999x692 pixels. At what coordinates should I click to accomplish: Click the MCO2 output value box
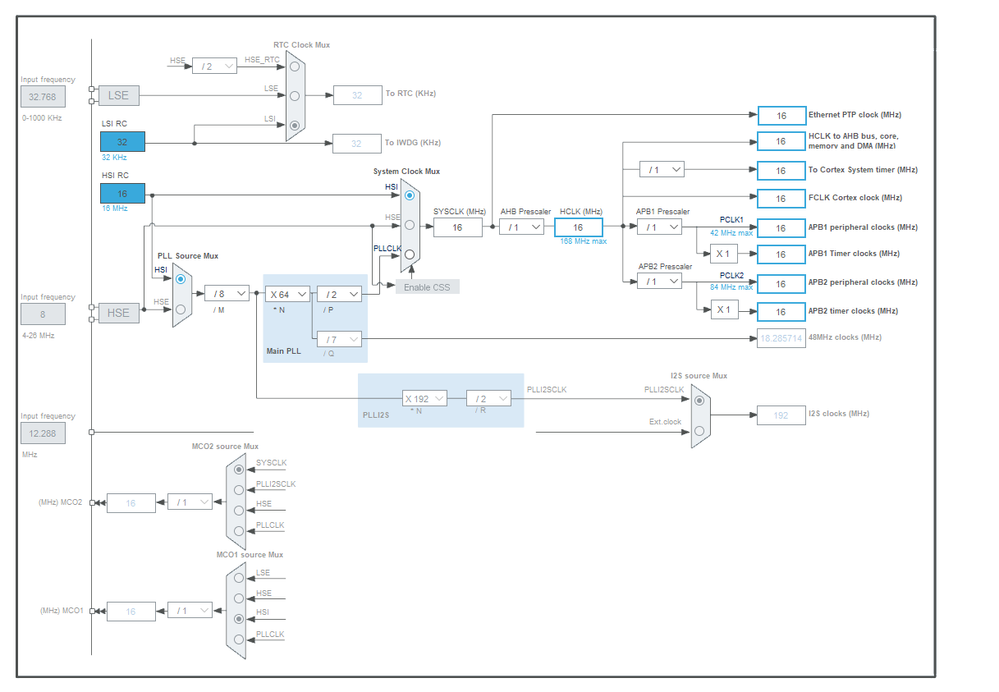[131, 503]
